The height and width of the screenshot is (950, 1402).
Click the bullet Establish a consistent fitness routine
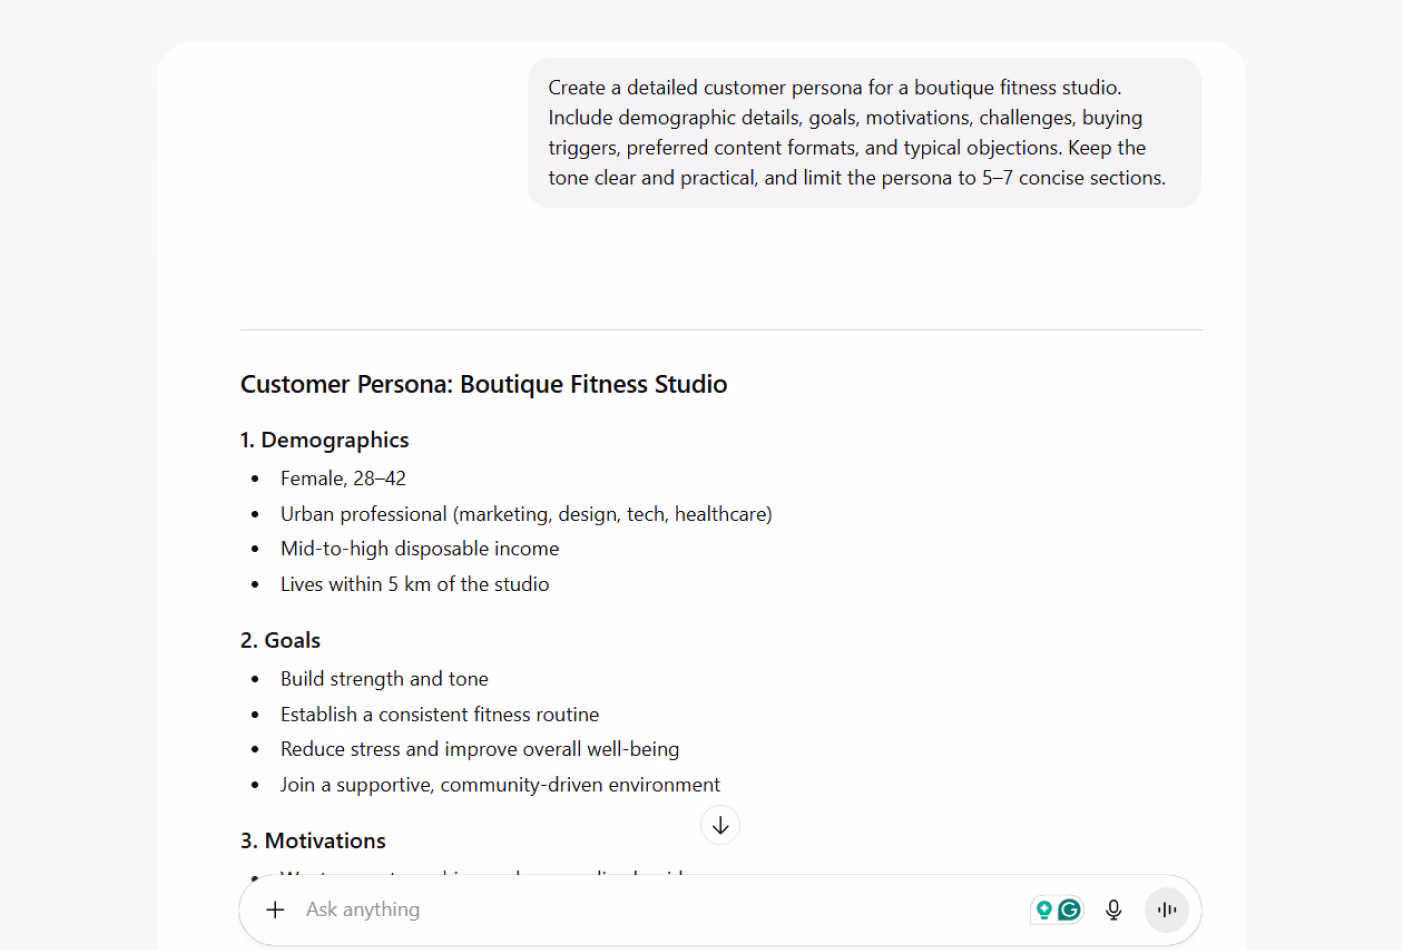tap(440, 714)
